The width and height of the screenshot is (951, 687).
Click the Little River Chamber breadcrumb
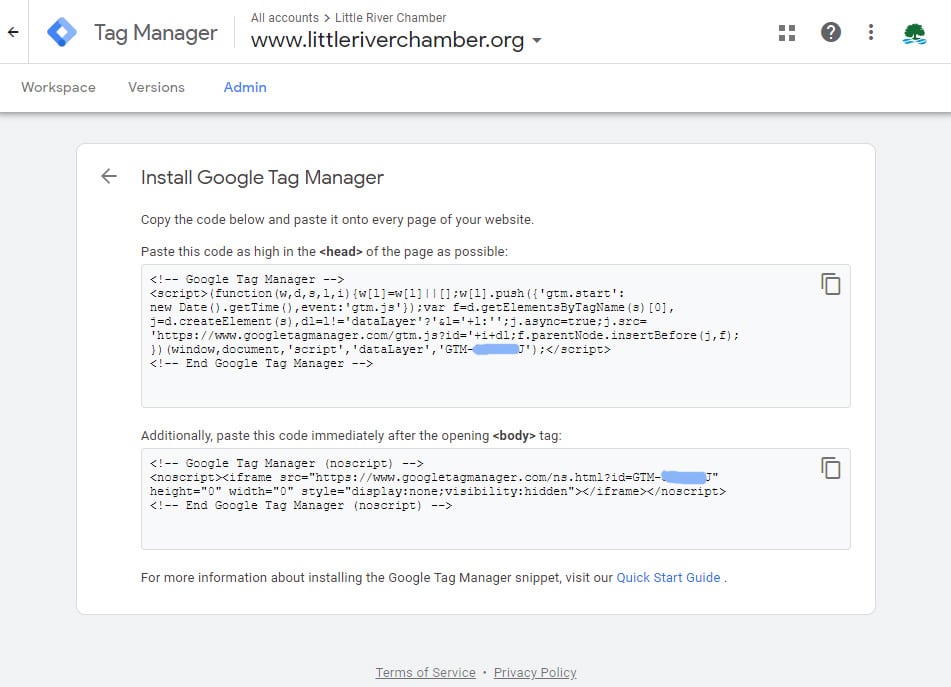(x=391, y=18)
